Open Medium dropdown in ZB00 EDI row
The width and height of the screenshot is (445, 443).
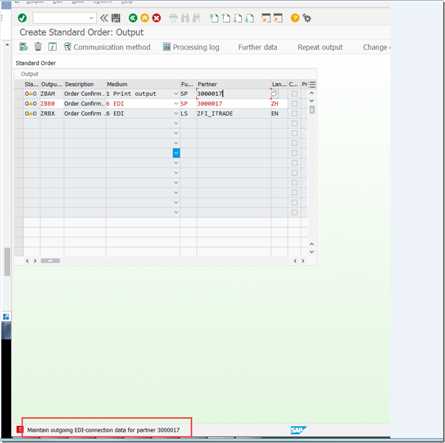[176, 104]
